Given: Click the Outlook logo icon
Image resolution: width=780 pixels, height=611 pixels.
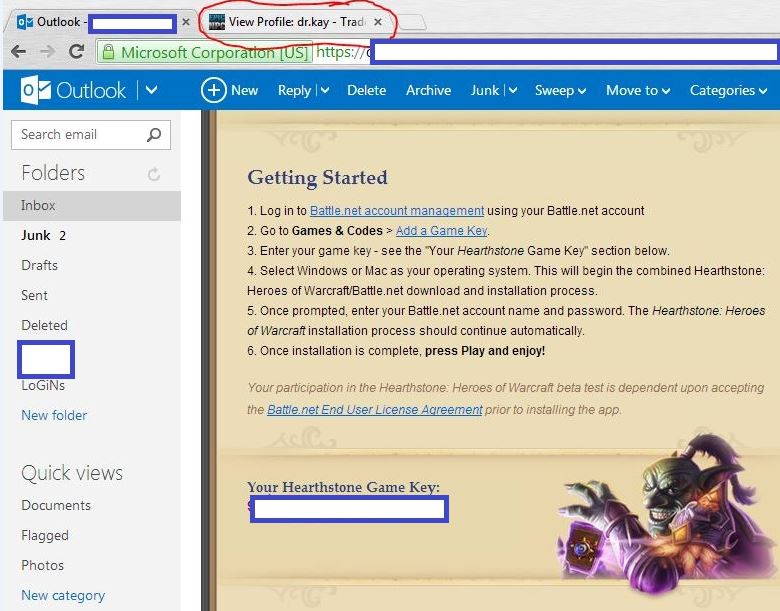Looking at the screenshot, I should [x=35, y=90].
